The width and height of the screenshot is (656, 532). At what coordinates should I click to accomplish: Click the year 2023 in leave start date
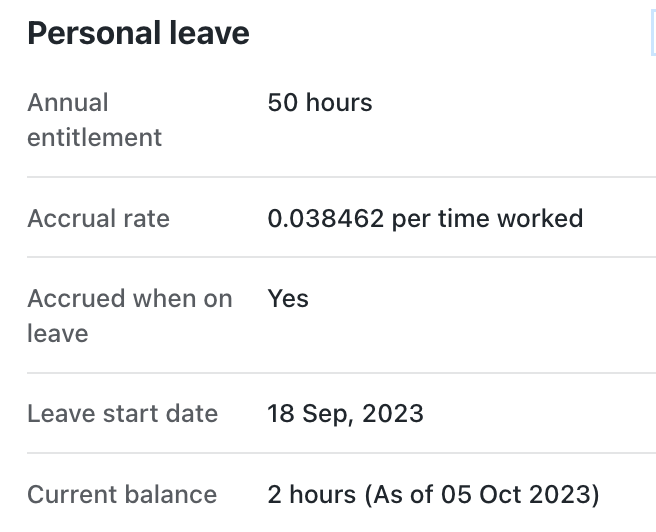click(x=393, y=414)
